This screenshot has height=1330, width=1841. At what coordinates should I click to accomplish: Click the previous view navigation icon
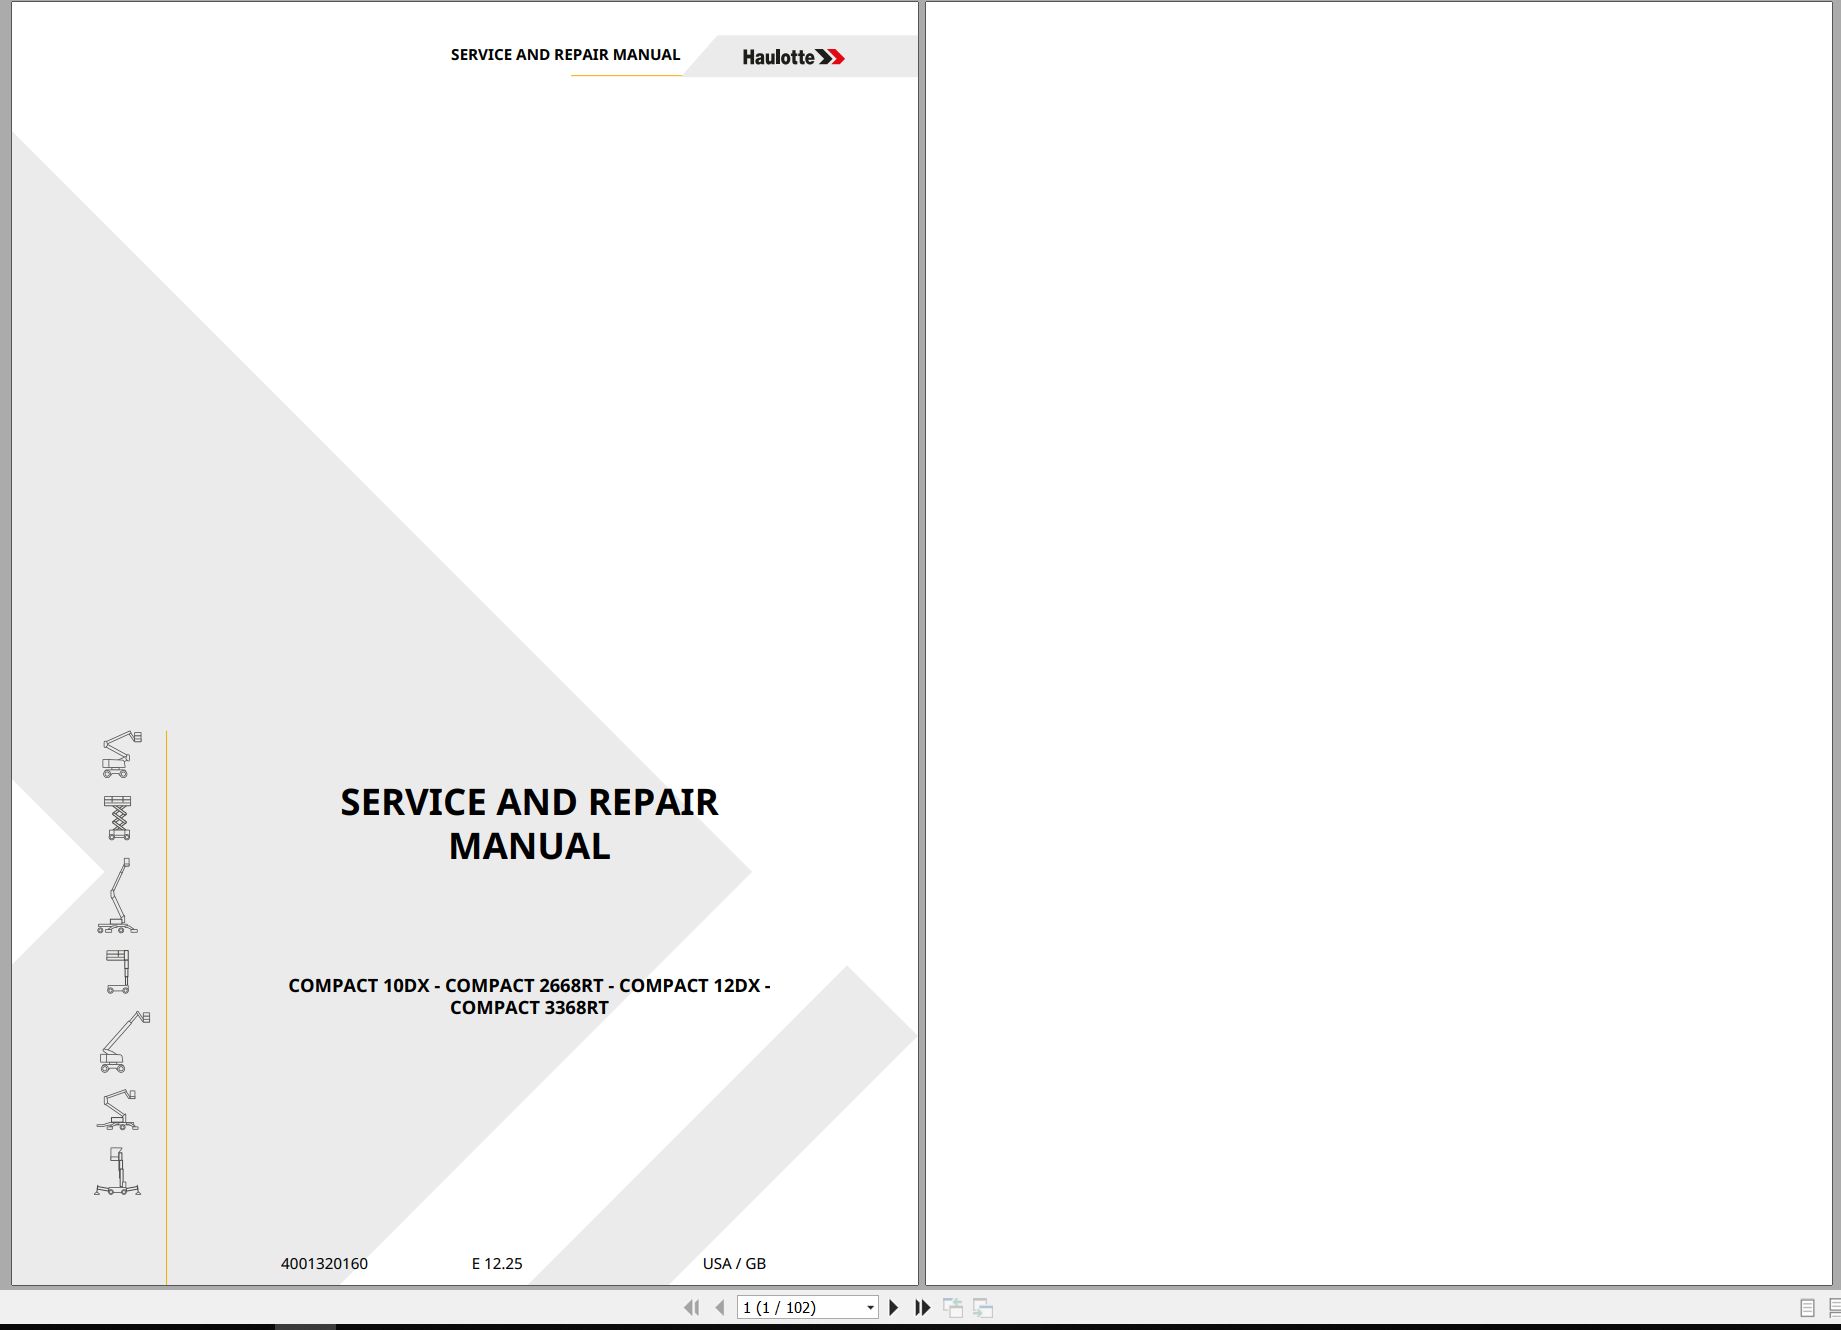pos(953,1307)
